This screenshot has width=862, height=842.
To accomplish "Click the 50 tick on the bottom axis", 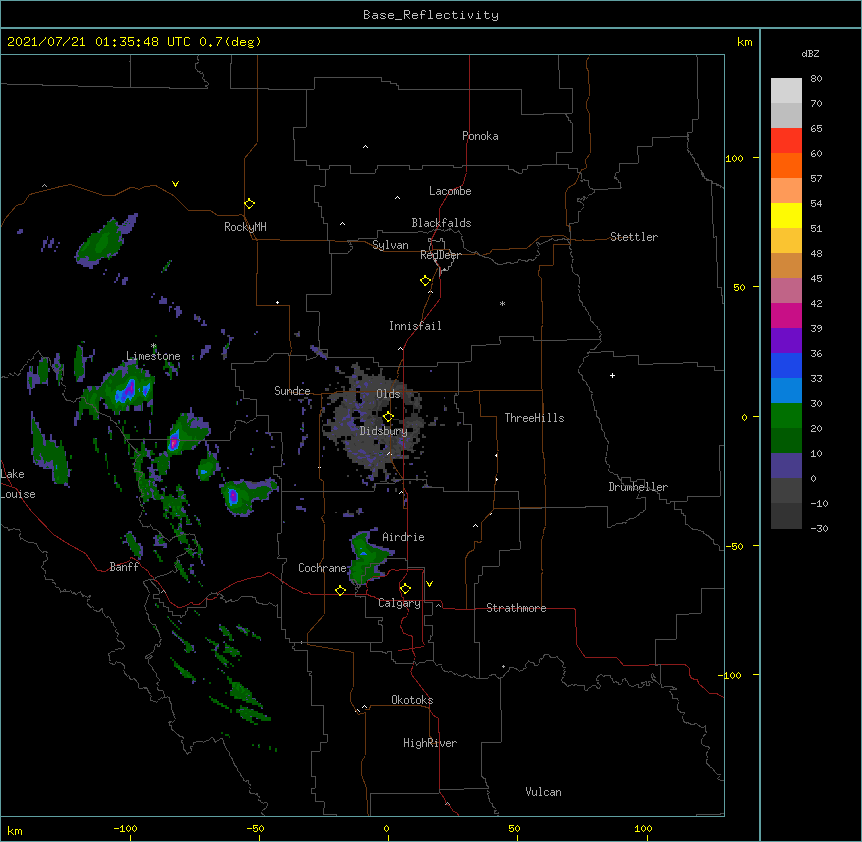I will tap(514, 828).
